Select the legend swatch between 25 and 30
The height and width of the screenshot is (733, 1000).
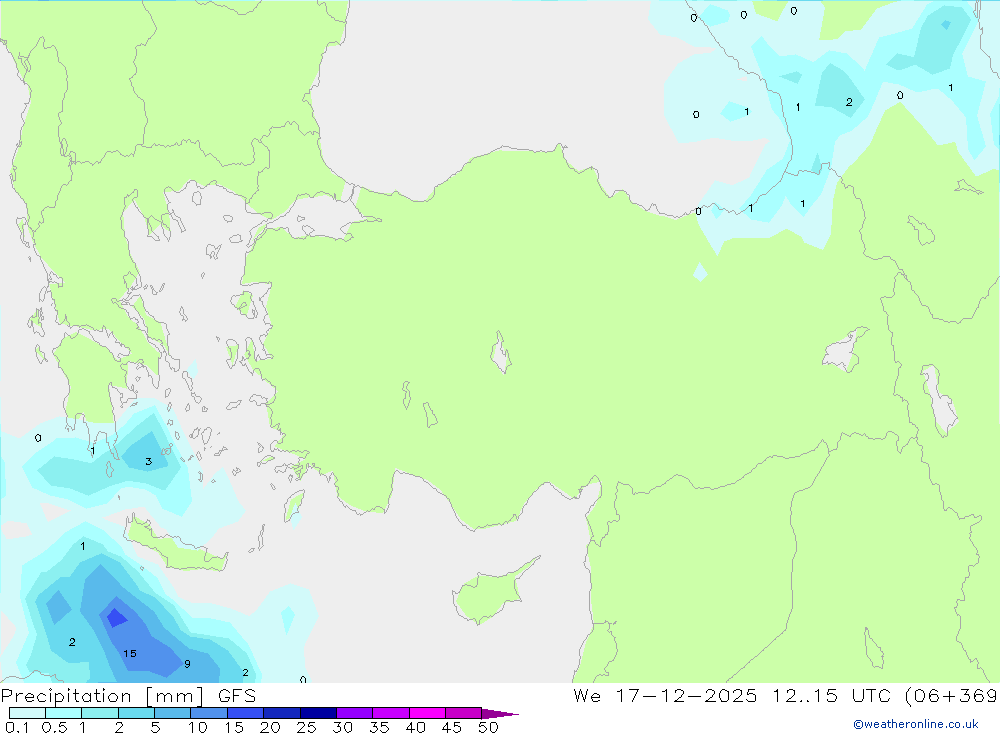click(318, 713)
